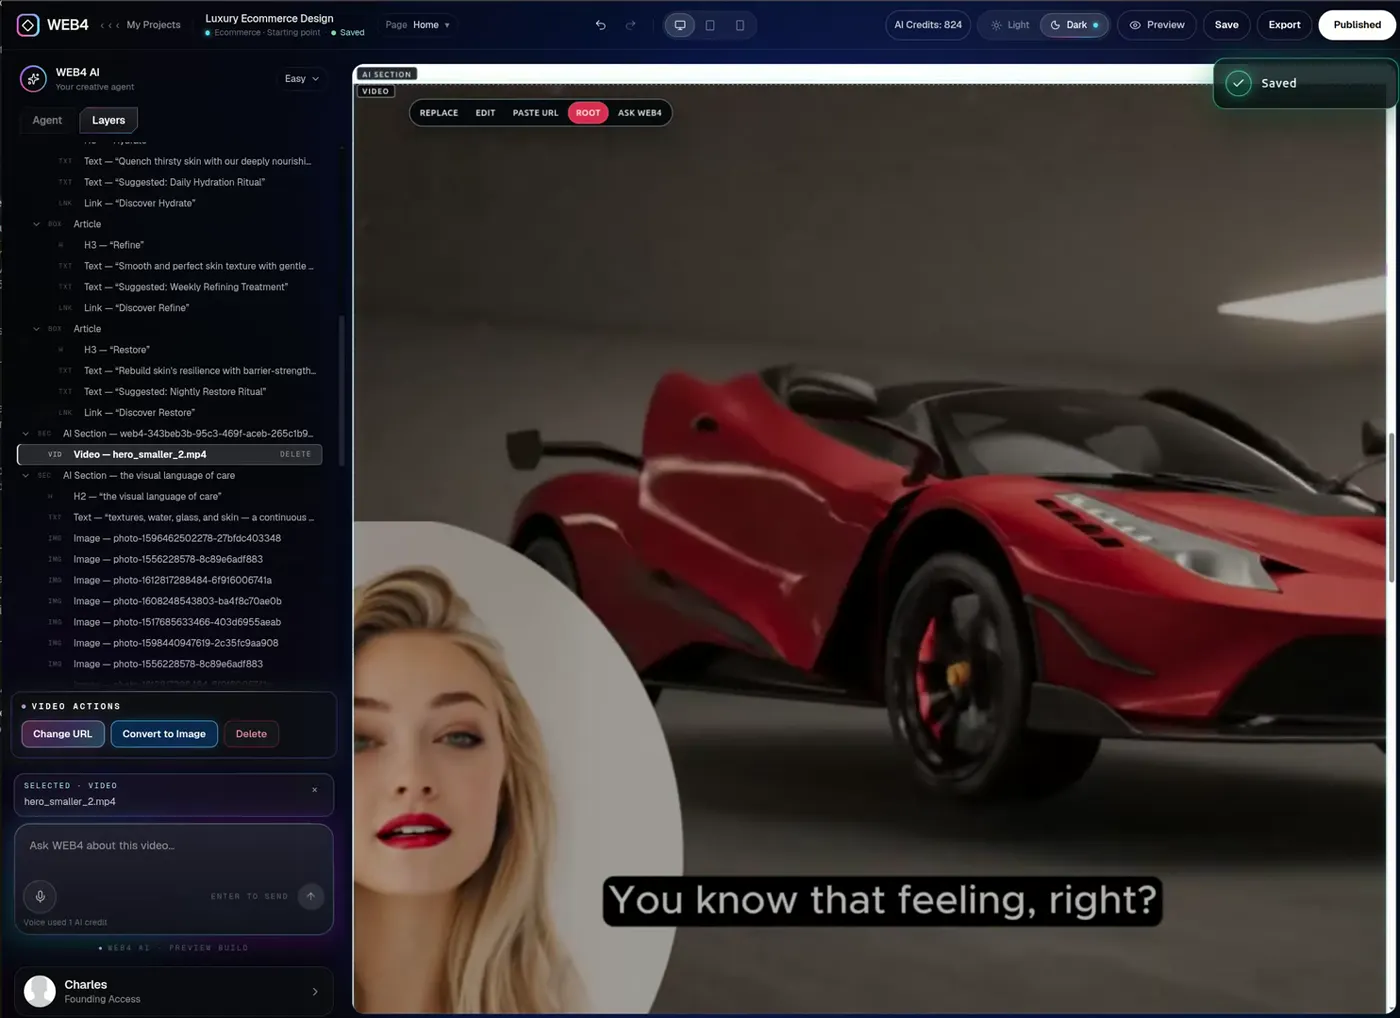Screen dimensions: 1400x1018
Task: Collapse AI Section the visual language of care
Action: tap(26, 476)
